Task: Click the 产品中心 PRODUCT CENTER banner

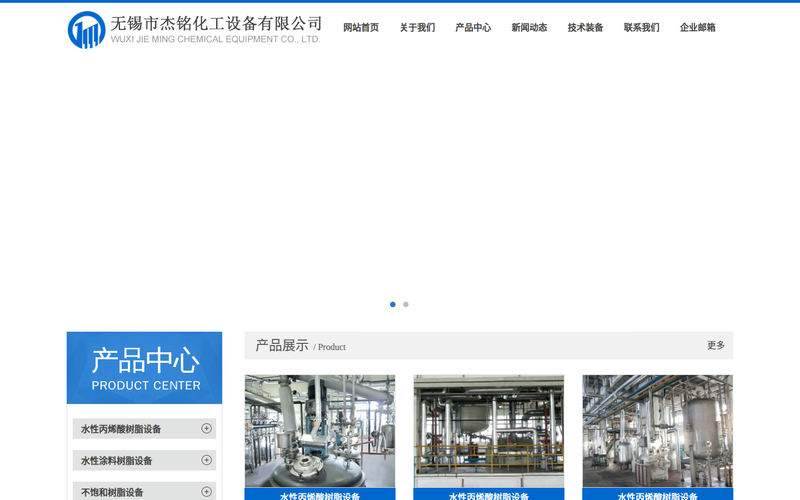Action: pos(144,368)
